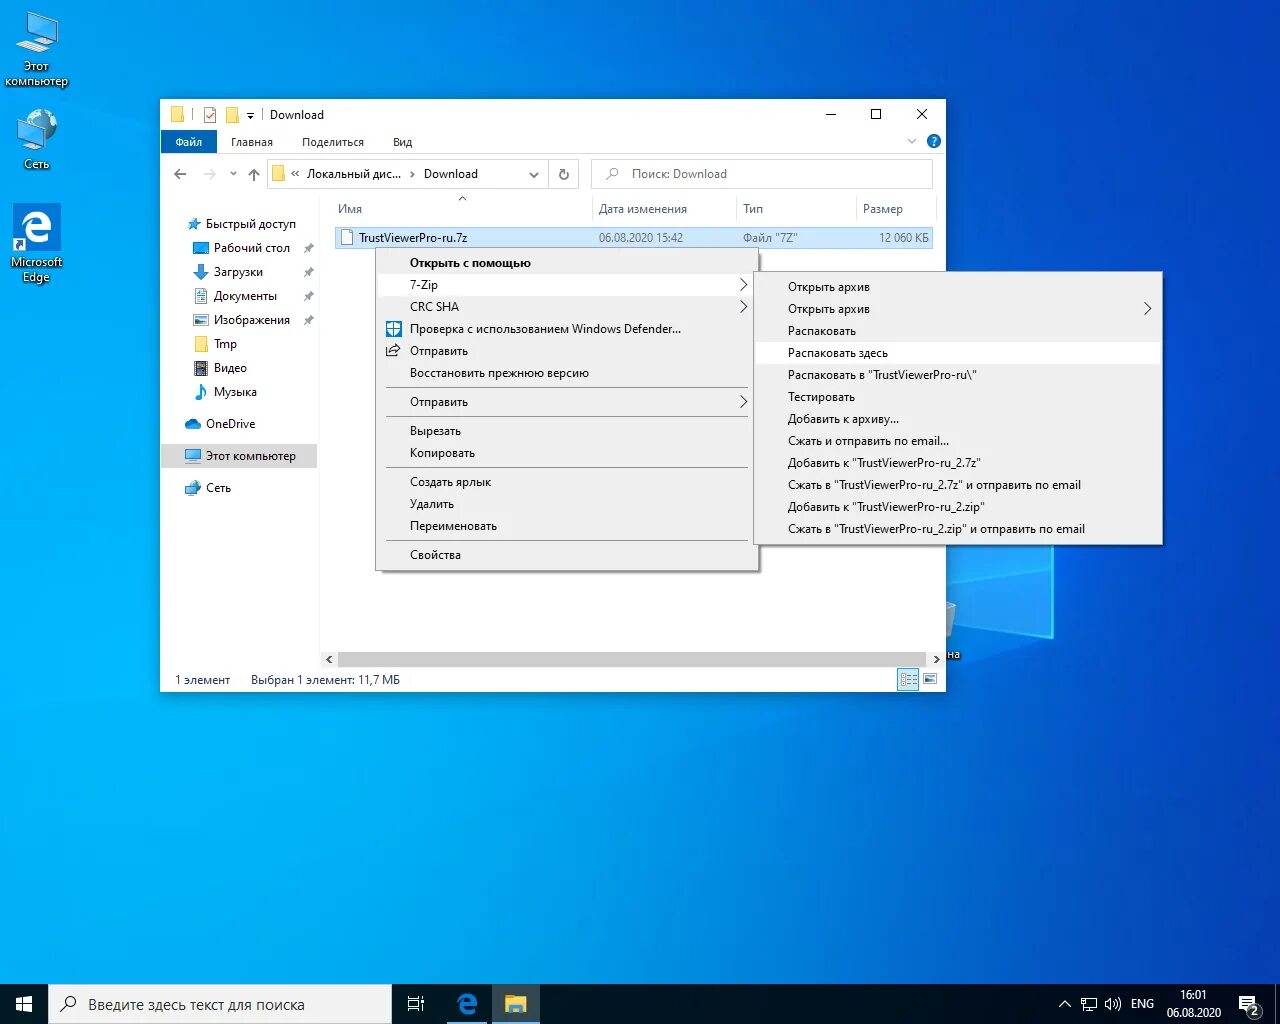Scan with "Проверка с использованием Windows Defender..."

pyautogui.click(x=567, y=329)
